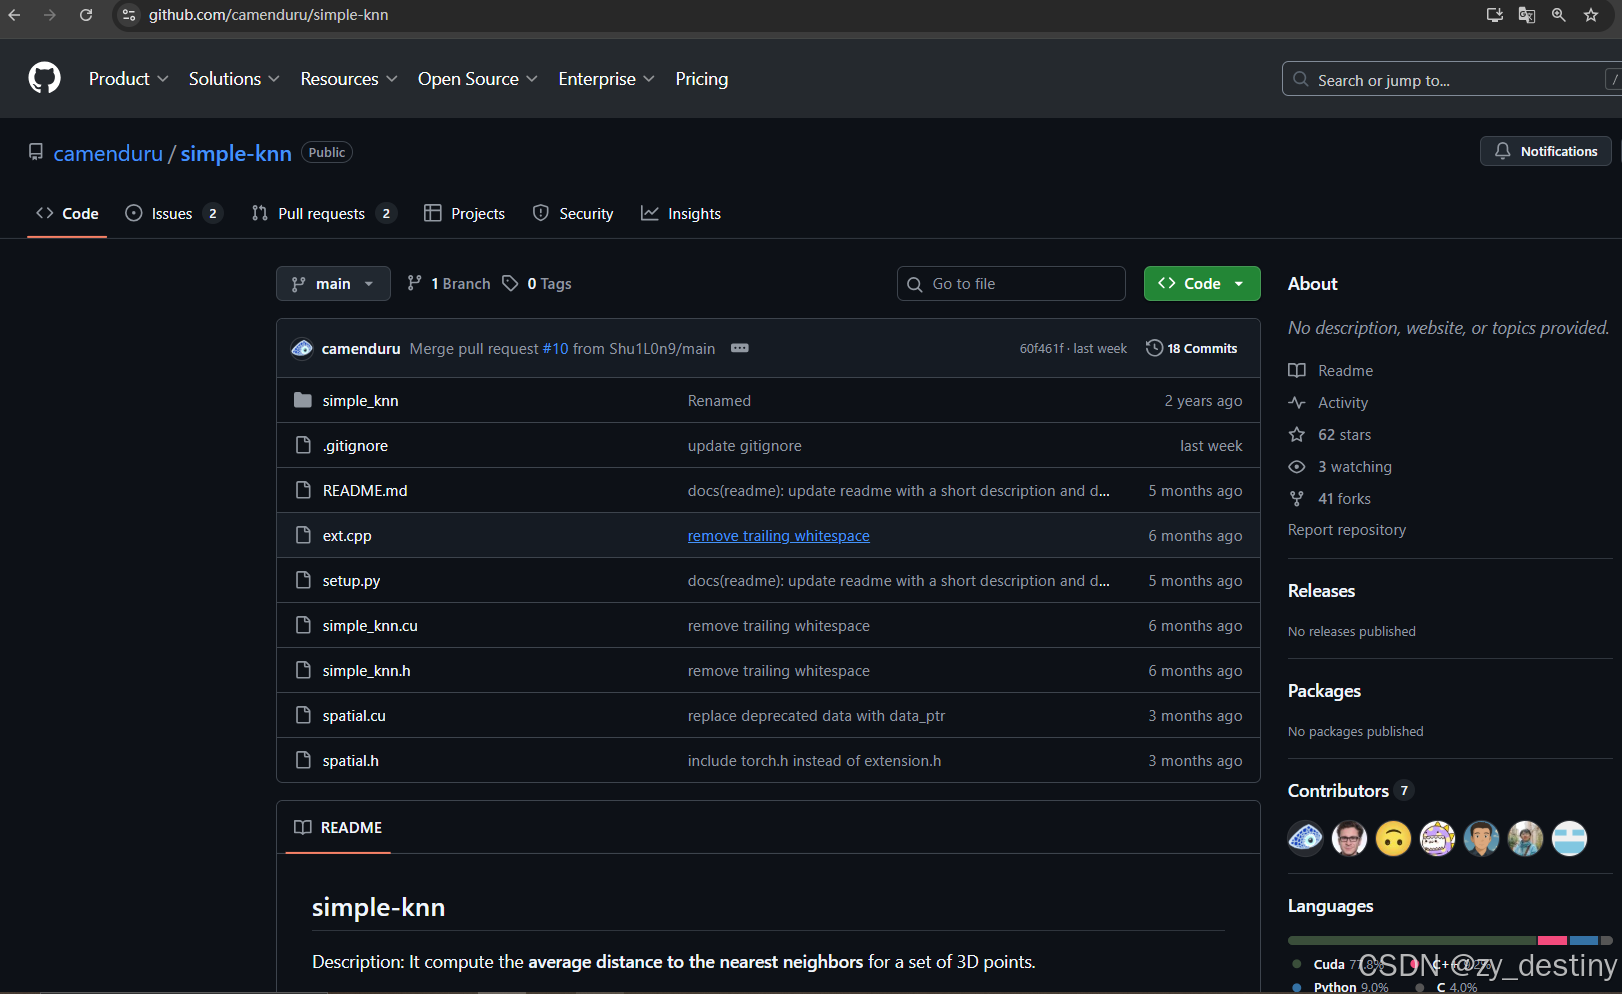Open the last blue-striped contributor avatar
1622x994 pixels.
click(x=1570, y=838)
